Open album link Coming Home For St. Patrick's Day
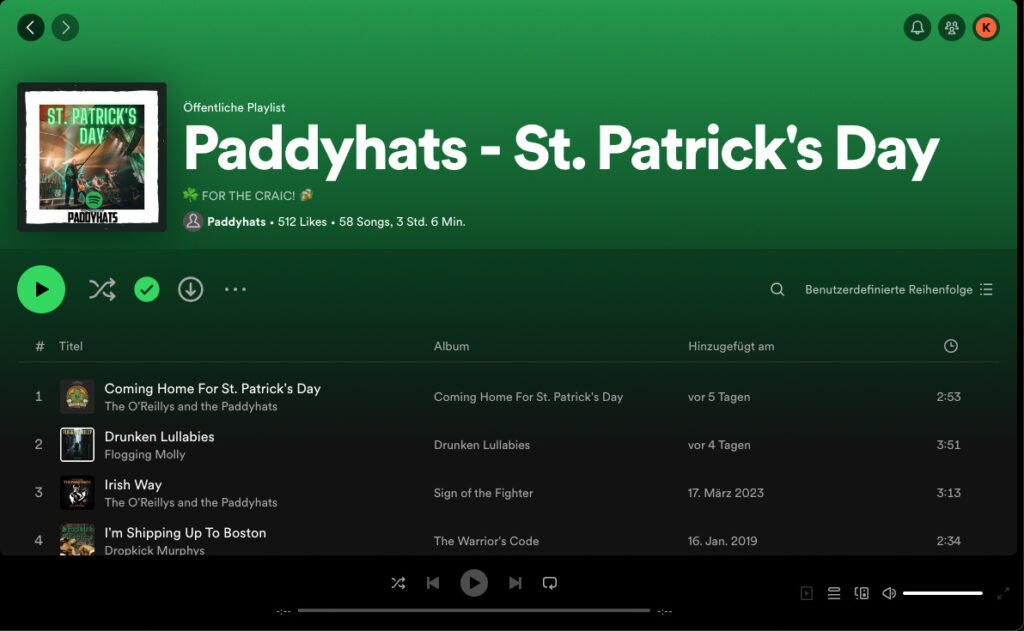 [x=528, y=396]
